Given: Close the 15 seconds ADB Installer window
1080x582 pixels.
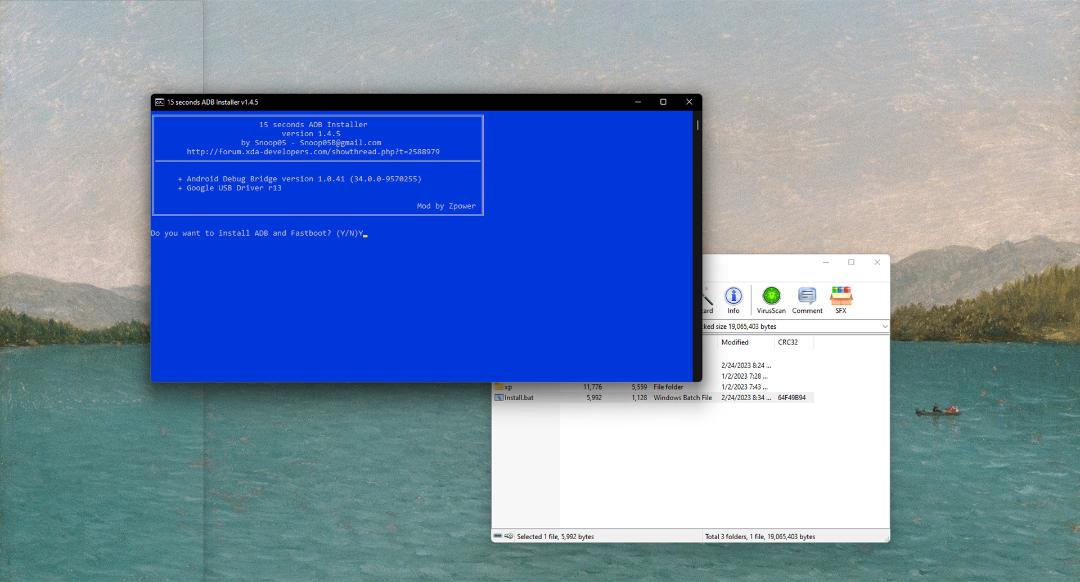Looking at the screenshot, I should click(689, 102).
